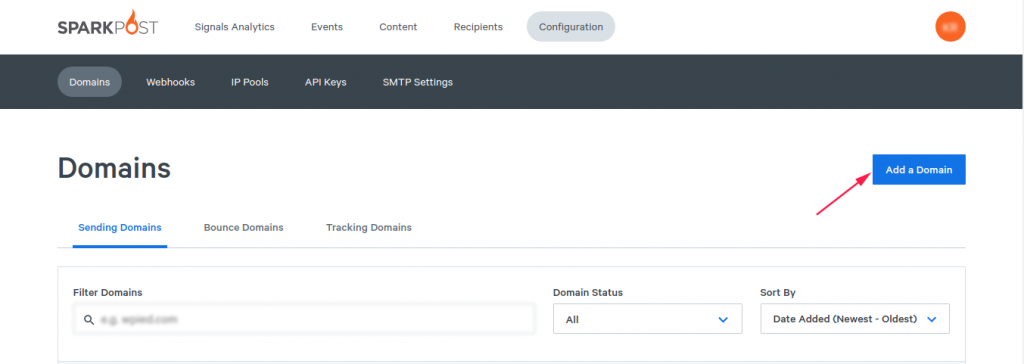Click the Domains page heading
The width and height of the screenshot is (1024, 364).
(114, 168)
